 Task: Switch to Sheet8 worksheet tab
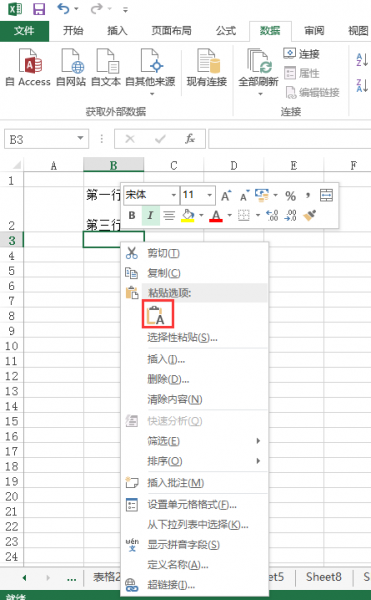pyautogui.click(x=324, y=577)
